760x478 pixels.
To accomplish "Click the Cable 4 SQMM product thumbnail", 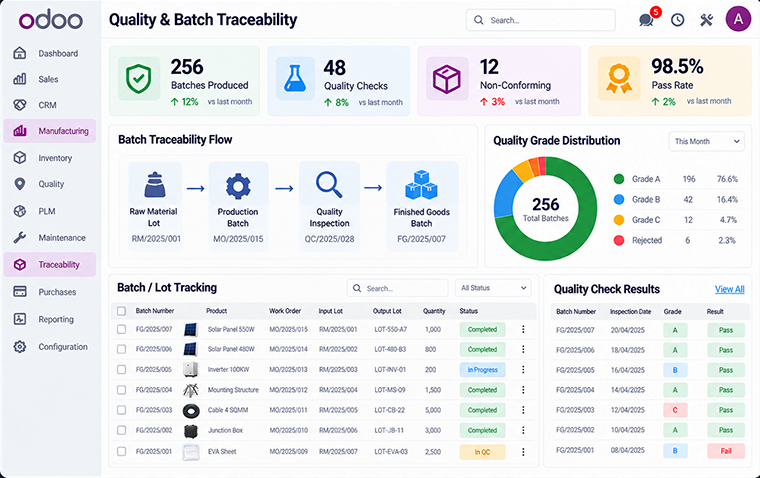I will pyautogui.click(x=191, y=411).
